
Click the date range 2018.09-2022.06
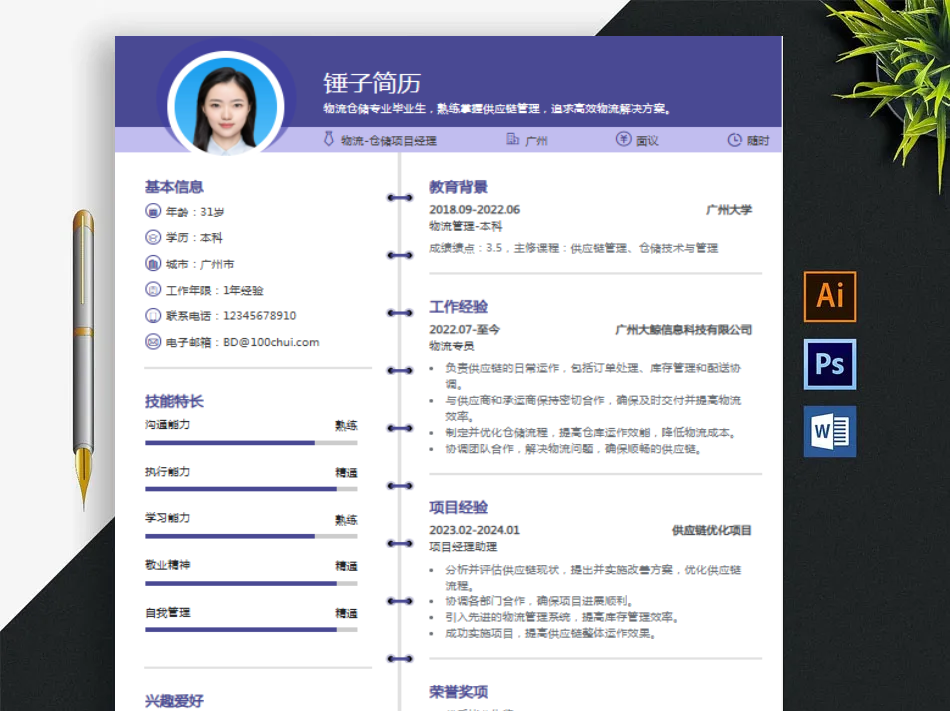pyautogui.click(x=474, y=210)
